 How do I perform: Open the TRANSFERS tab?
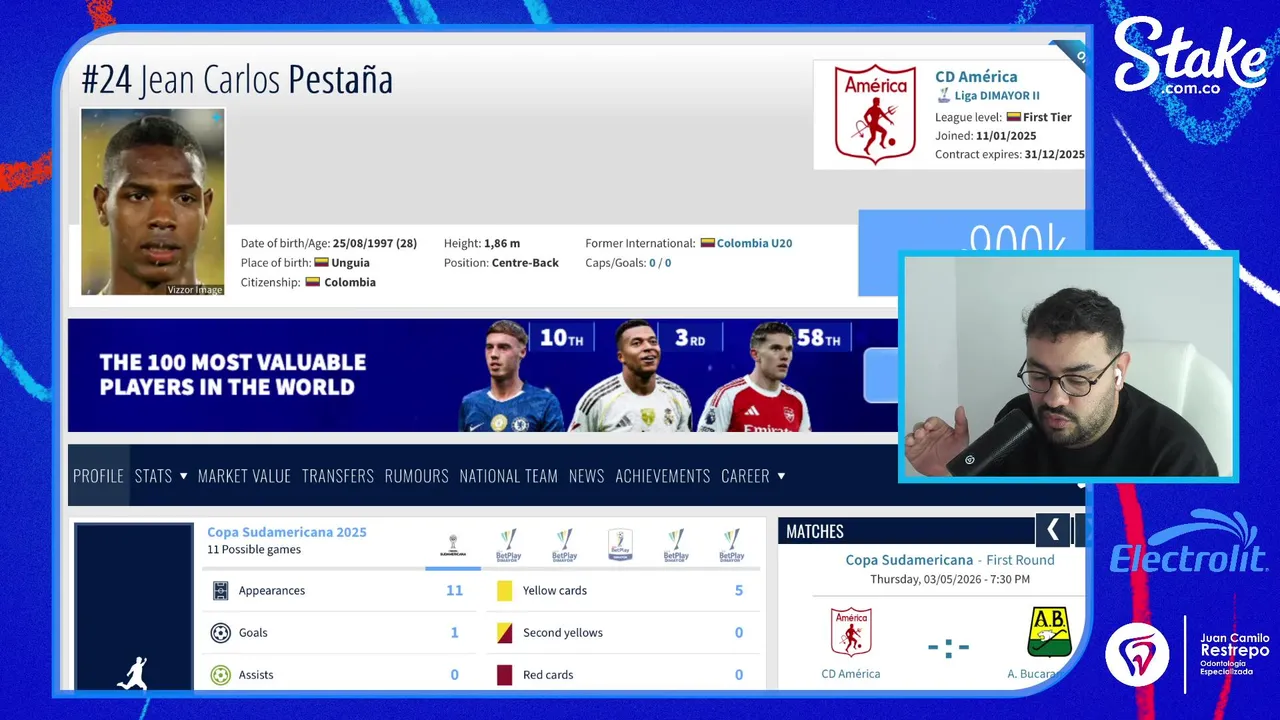click(338, 476)
